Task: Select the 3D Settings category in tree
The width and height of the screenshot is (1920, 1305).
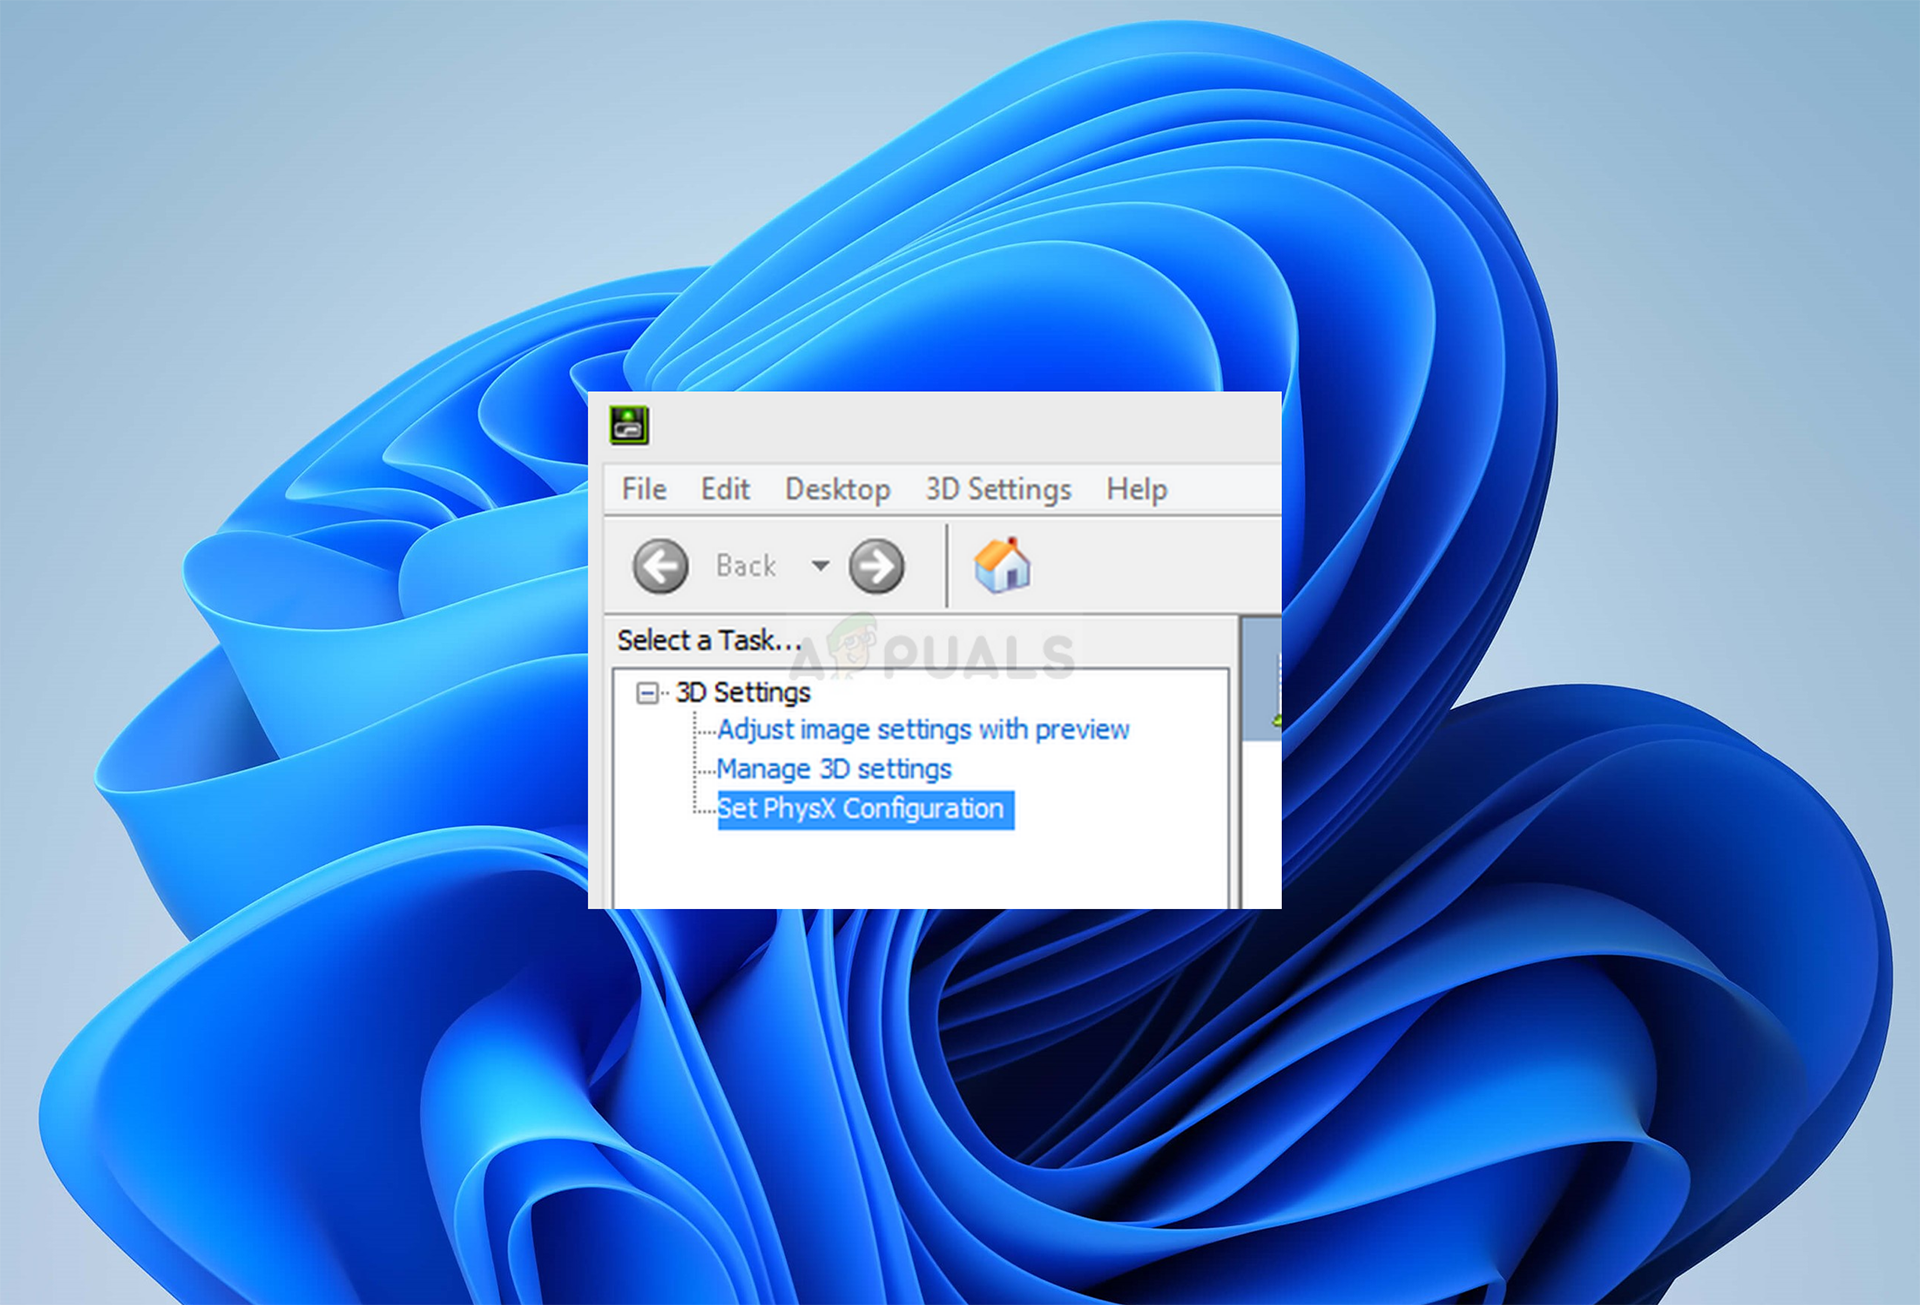Action: coord(742,692)
